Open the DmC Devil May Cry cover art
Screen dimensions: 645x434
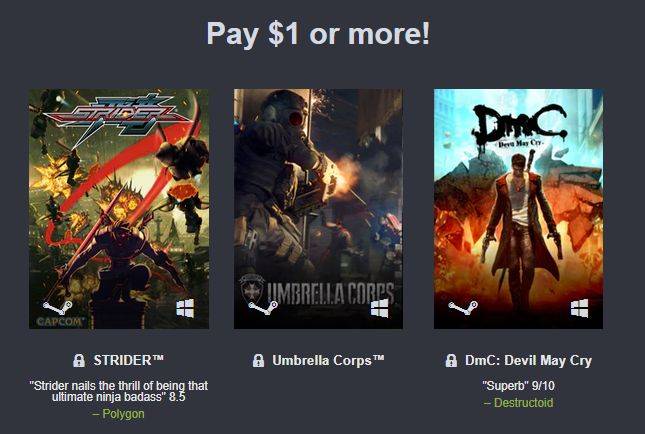[x=518, y=209]
